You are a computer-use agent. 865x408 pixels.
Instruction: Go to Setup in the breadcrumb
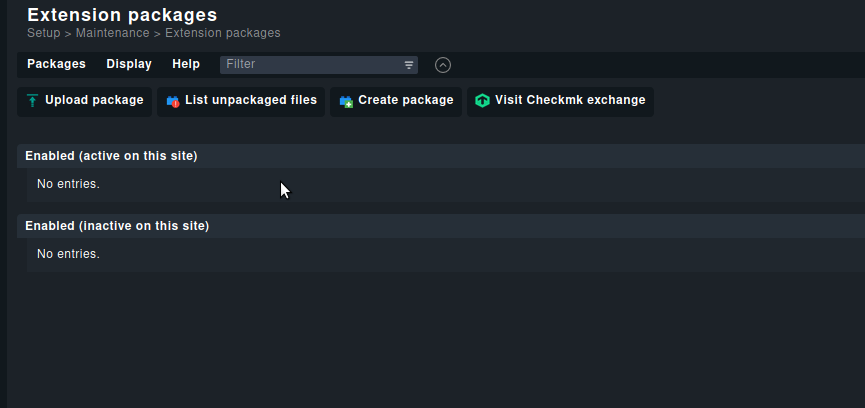tap(43, 33)
